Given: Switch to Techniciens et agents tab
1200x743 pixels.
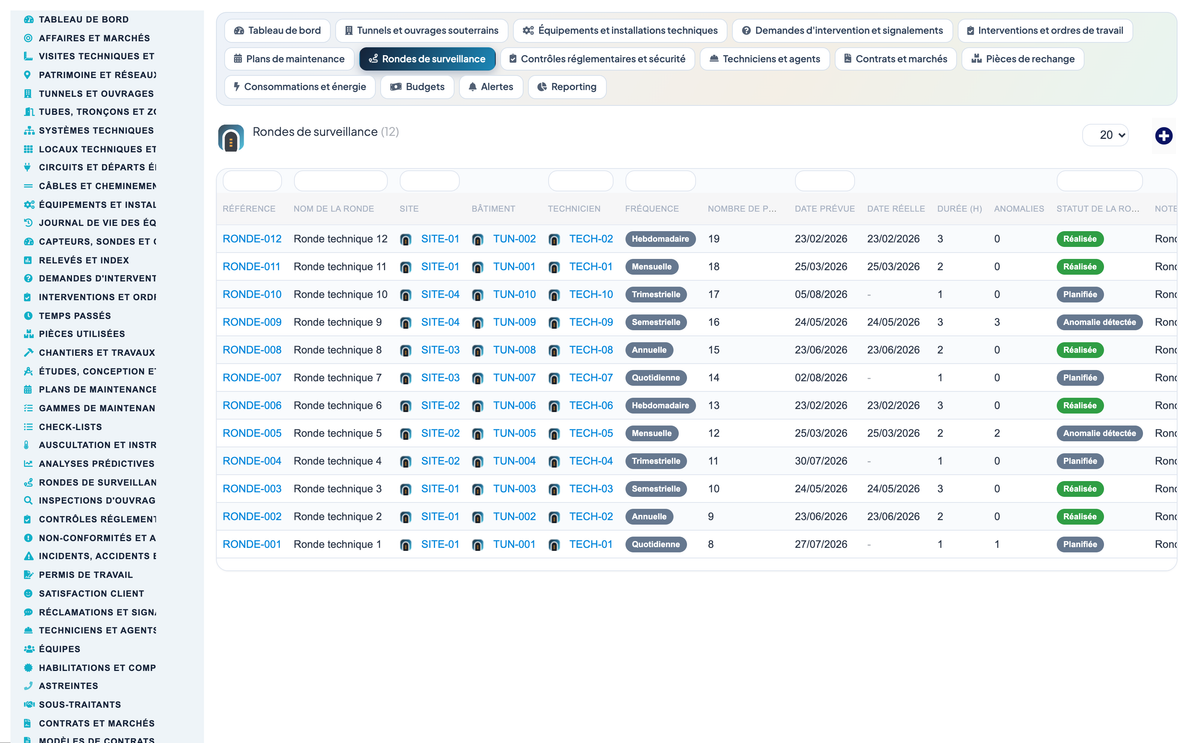Looking at the screenshot, I should tap(764, 58).
